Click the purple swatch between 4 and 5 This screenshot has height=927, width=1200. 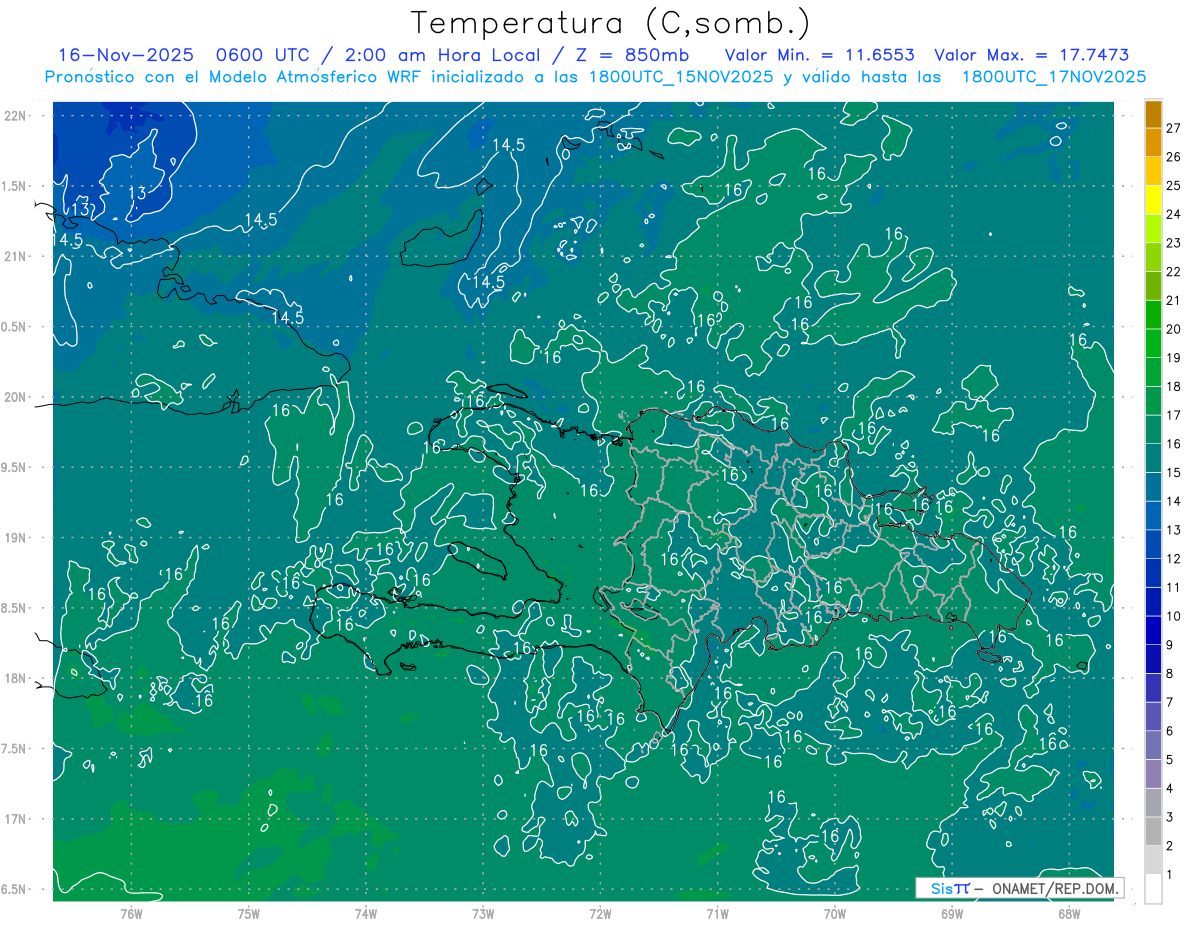[x=1154, y=774]
